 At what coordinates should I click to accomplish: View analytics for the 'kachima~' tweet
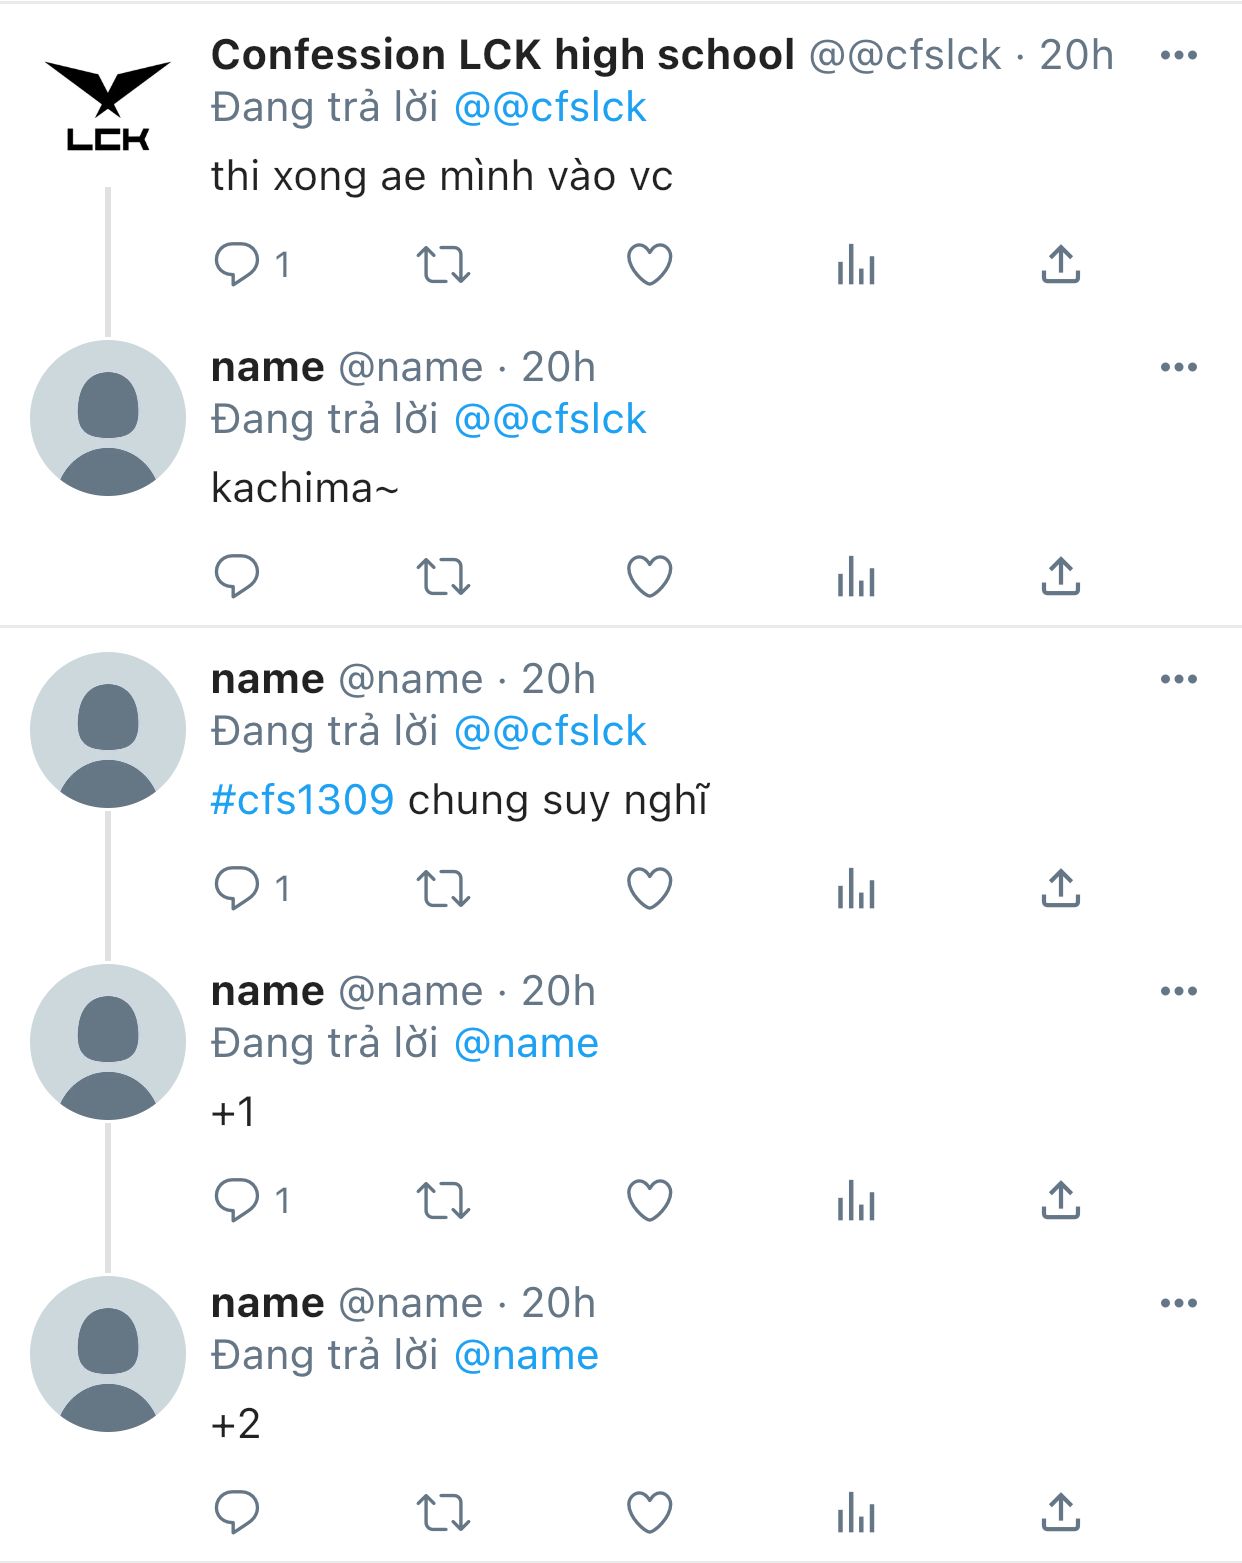[856, 579]
